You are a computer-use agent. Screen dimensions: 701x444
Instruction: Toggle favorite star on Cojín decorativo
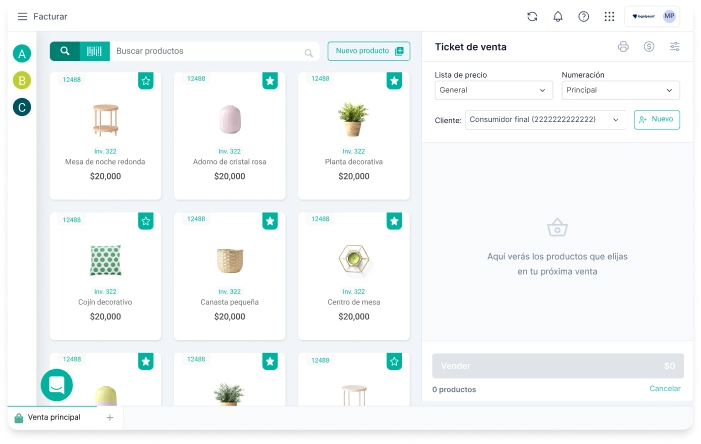coord(146,221)
